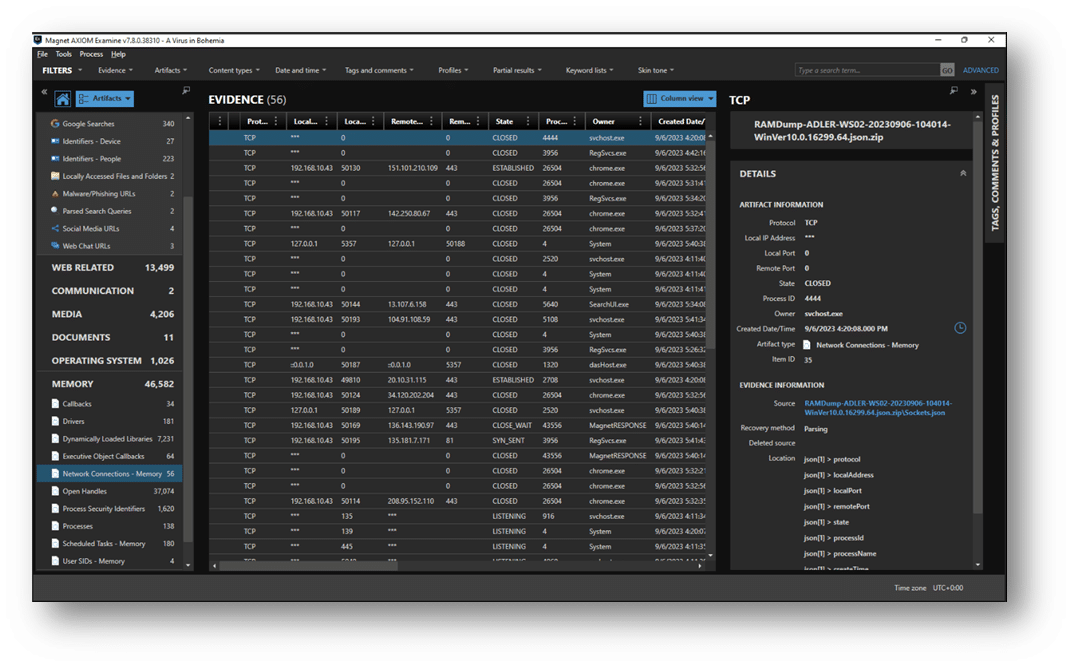Click the pop-out icon of the artifacts pane

click(186, 91)
